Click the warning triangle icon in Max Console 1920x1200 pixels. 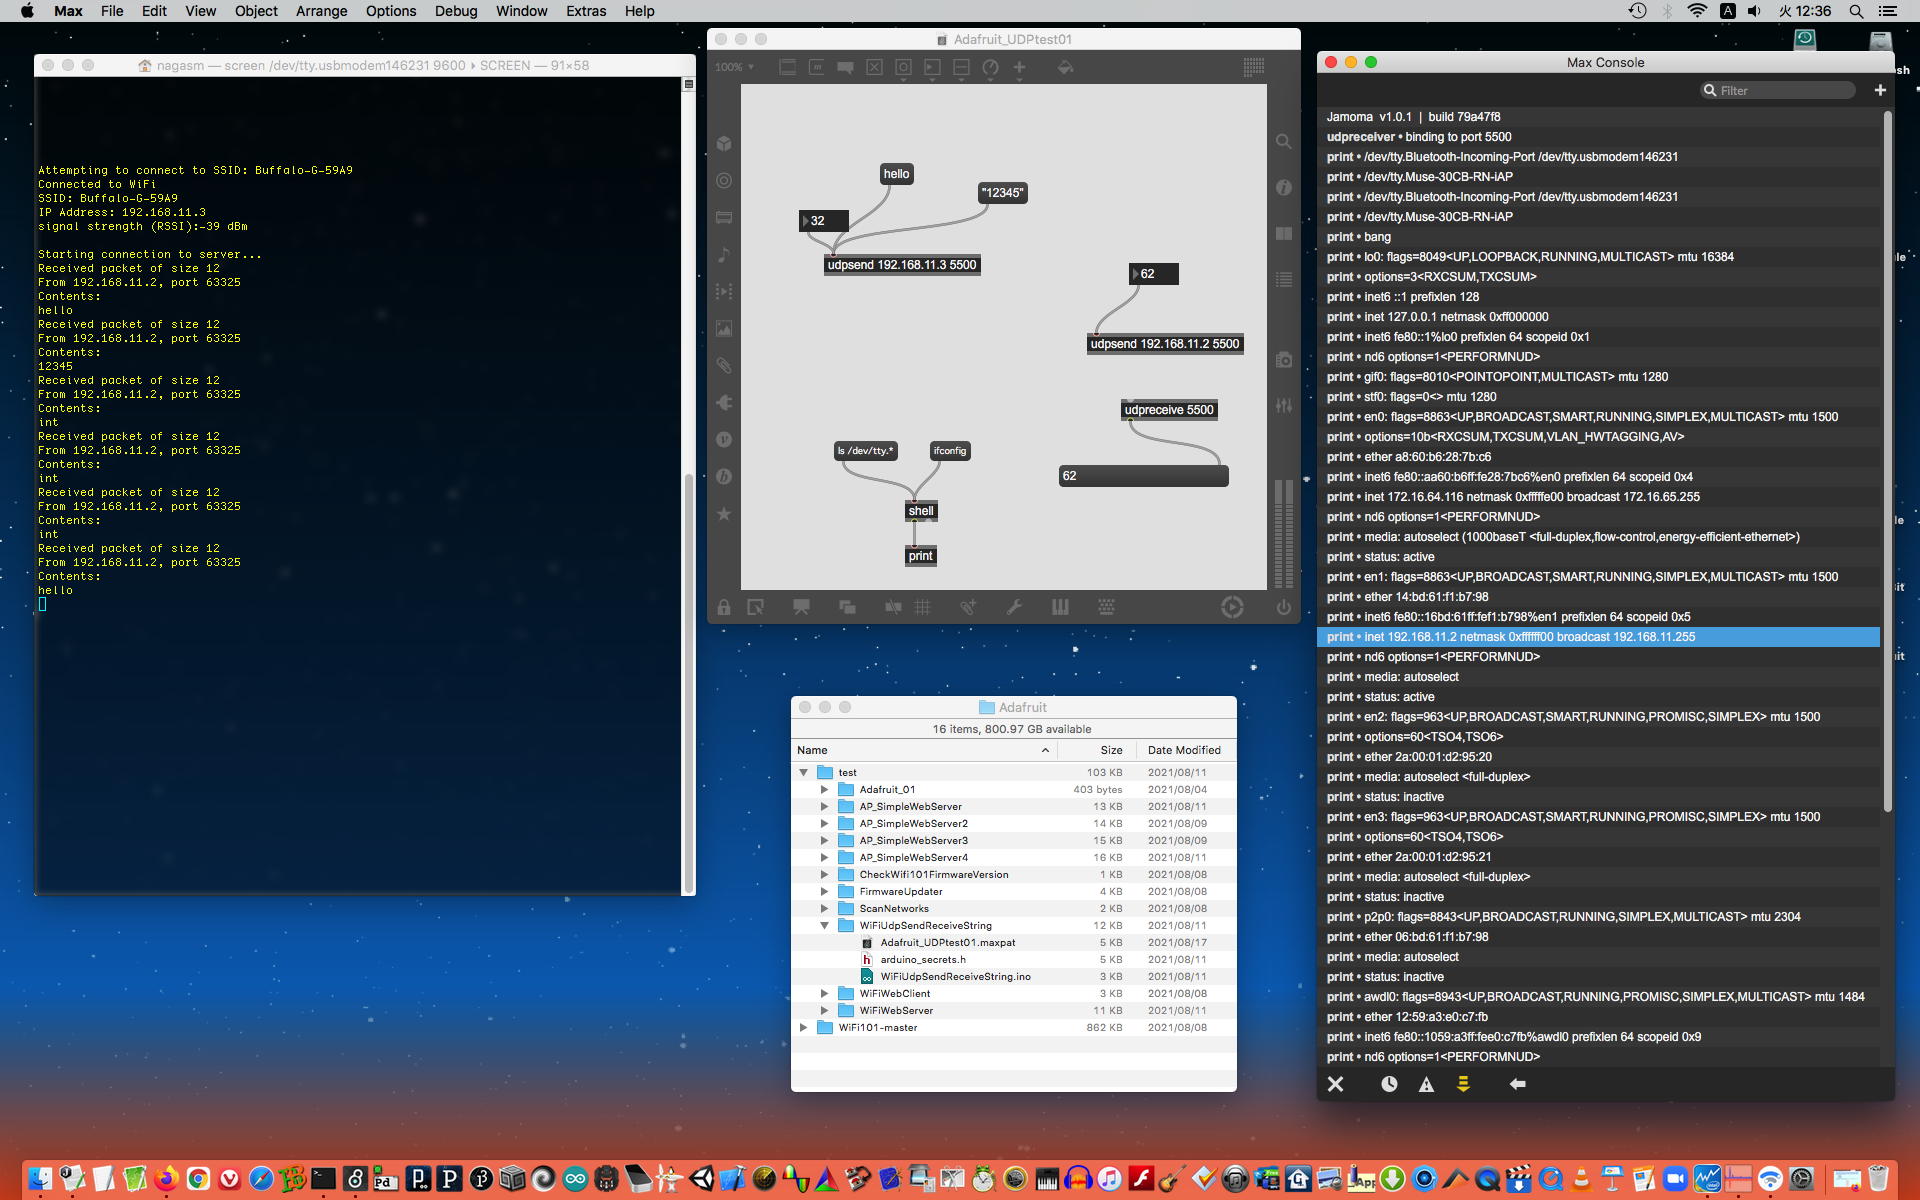[x=1426, y=1084]
